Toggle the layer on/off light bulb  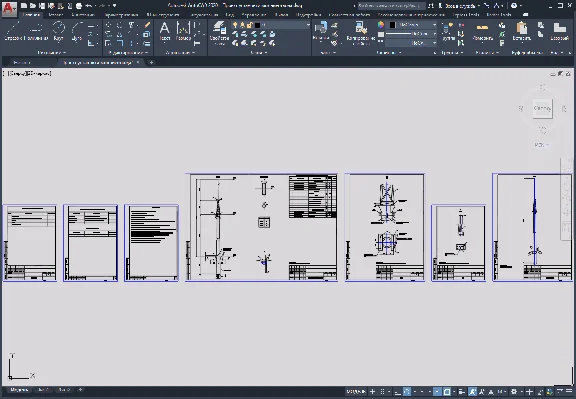[235, 25]
